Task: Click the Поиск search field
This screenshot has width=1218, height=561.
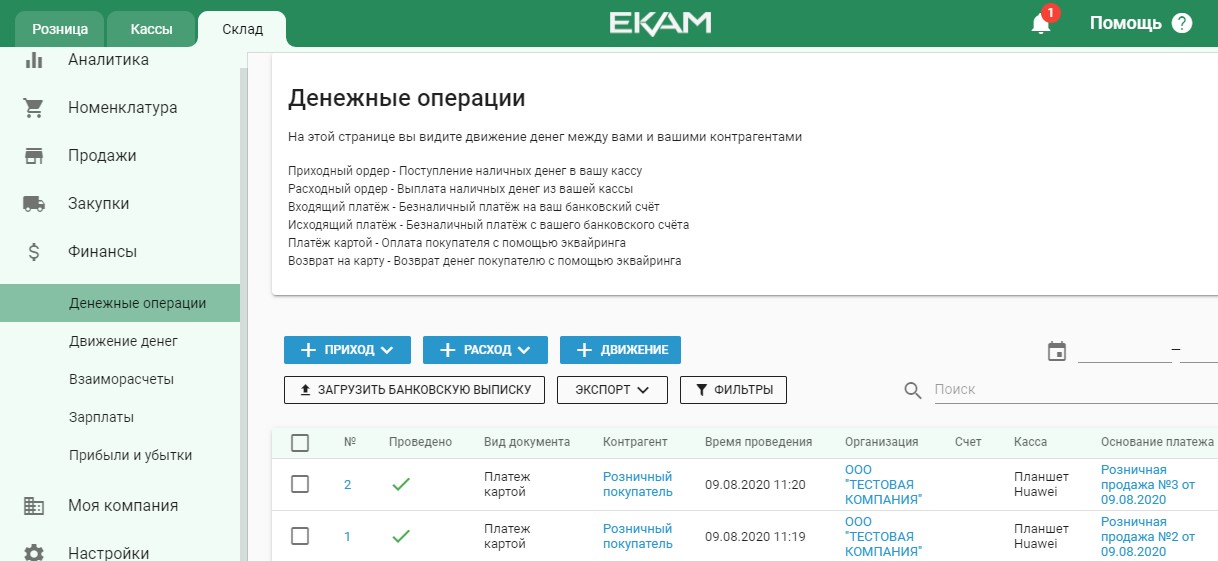Action: coord(1075,390)
